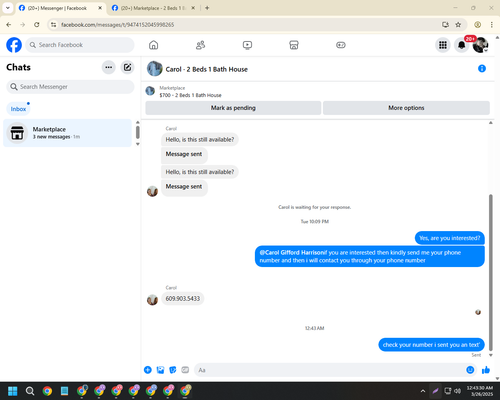Screen dimensions: 500x400
Task: Click the address bar URL
Action: 117,25
